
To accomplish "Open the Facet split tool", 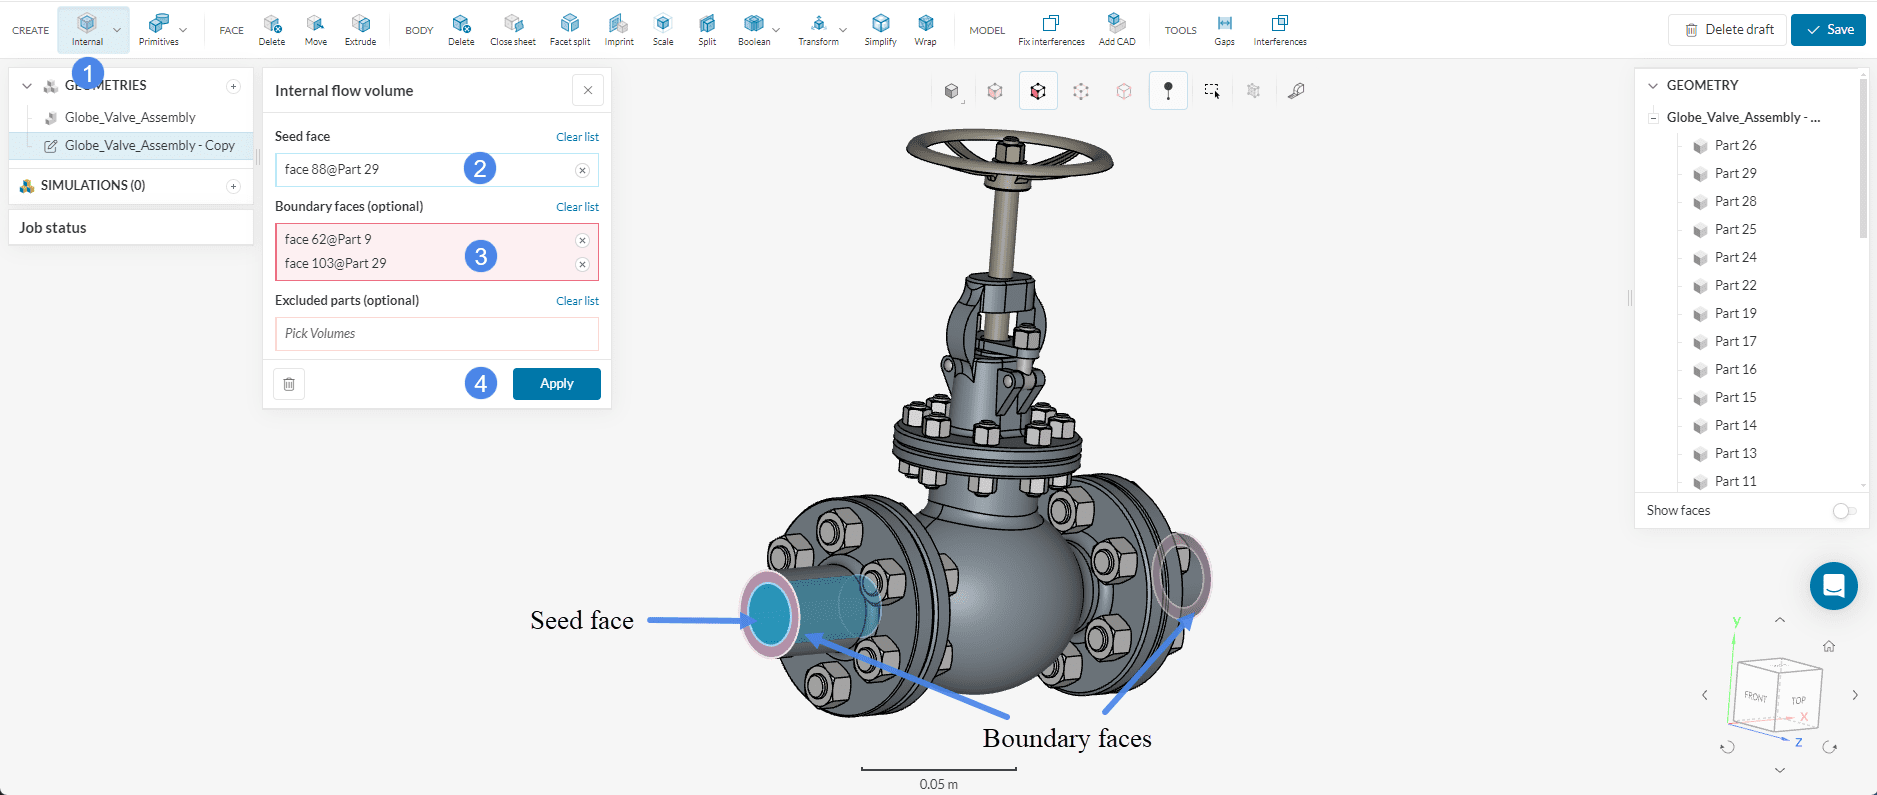I will 569,30.
